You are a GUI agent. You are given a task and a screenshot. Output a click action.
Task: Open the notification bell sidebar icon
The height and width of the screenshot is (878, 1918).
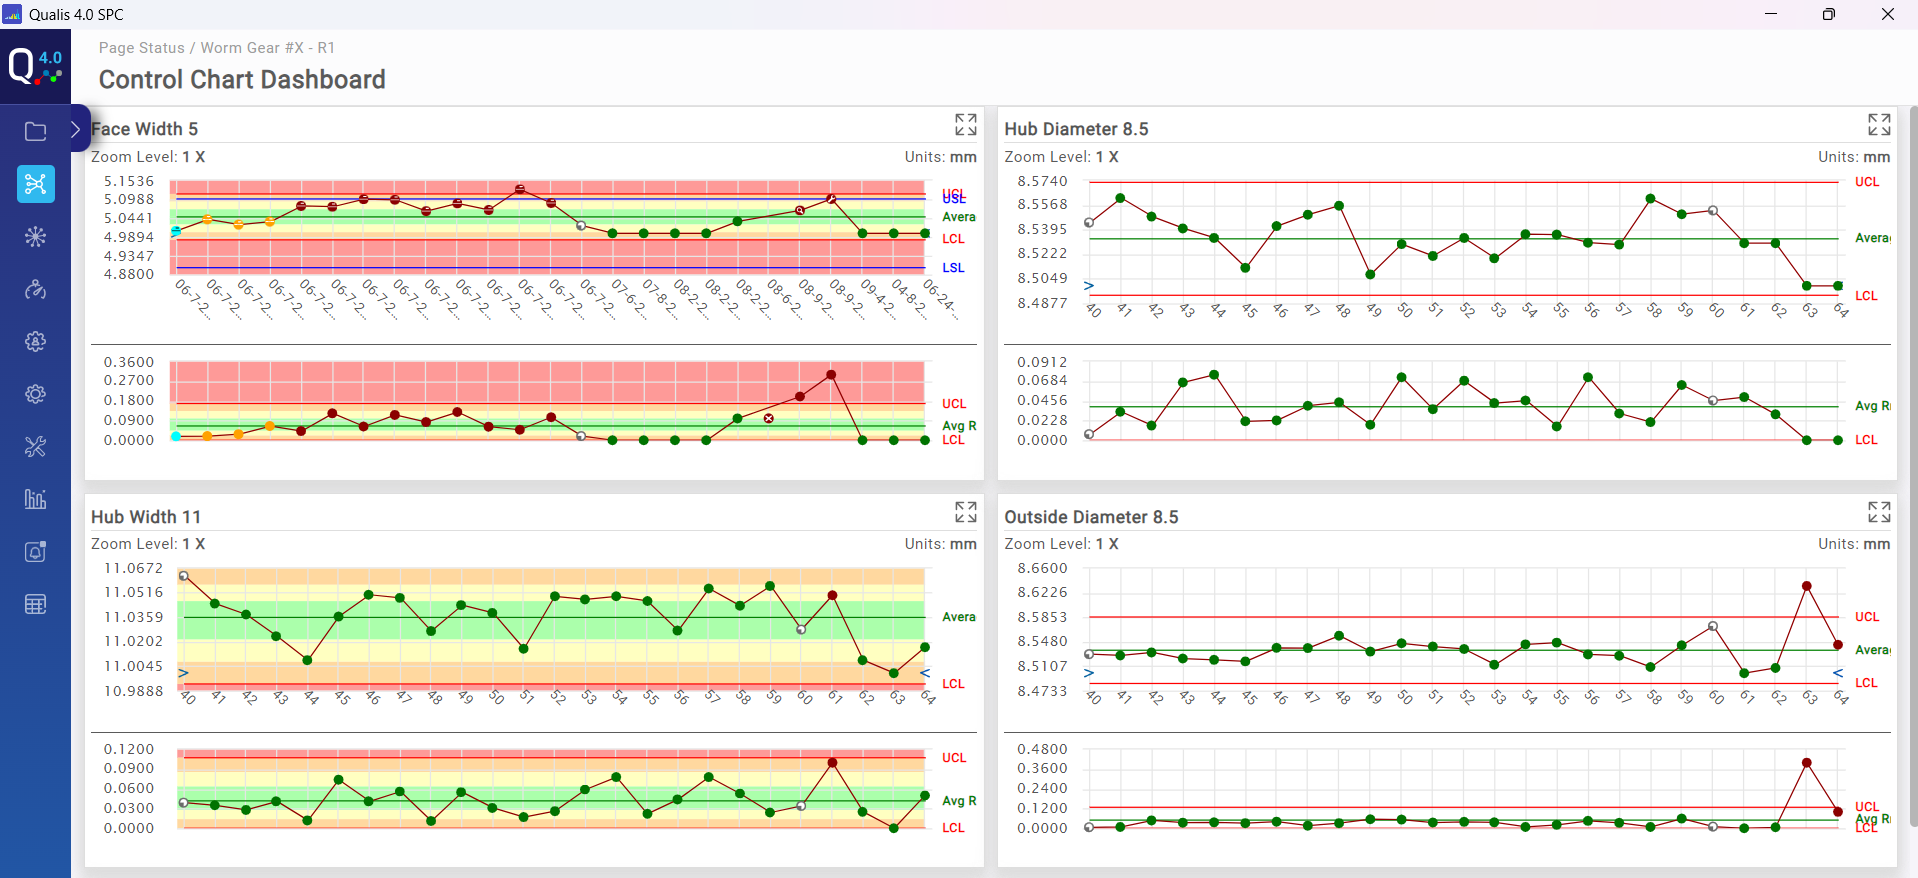[x=35, y=552]
